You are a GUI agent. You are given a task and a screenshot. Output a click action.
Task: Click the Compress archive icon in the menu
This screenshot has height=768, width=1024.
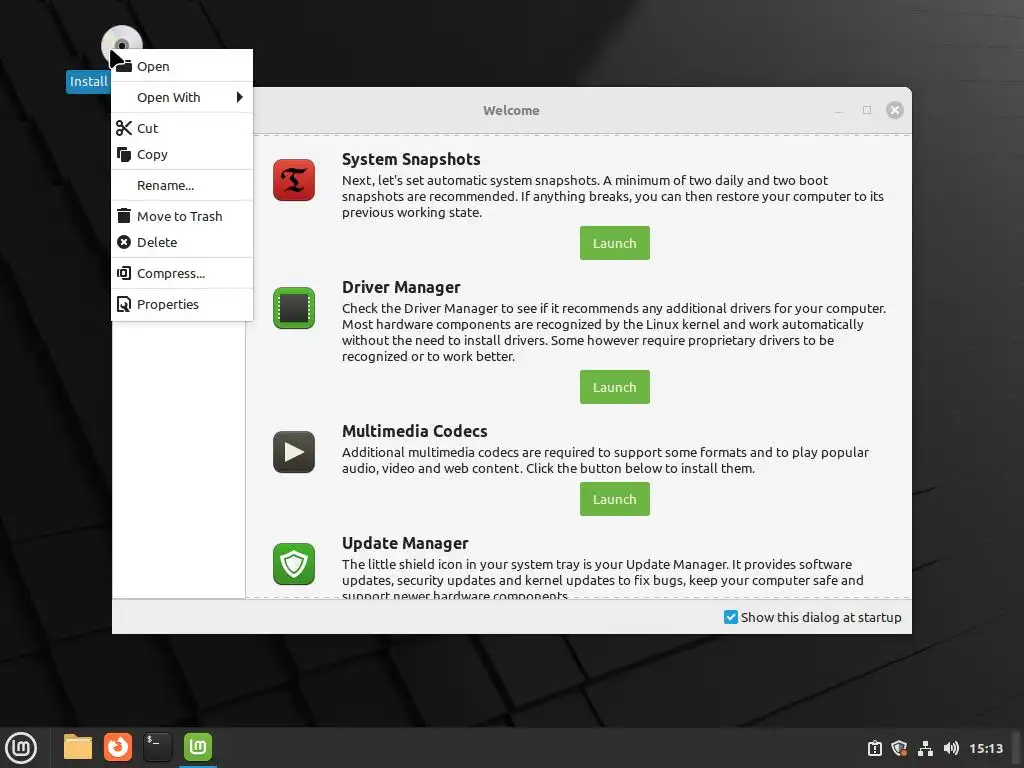point(124,273)
